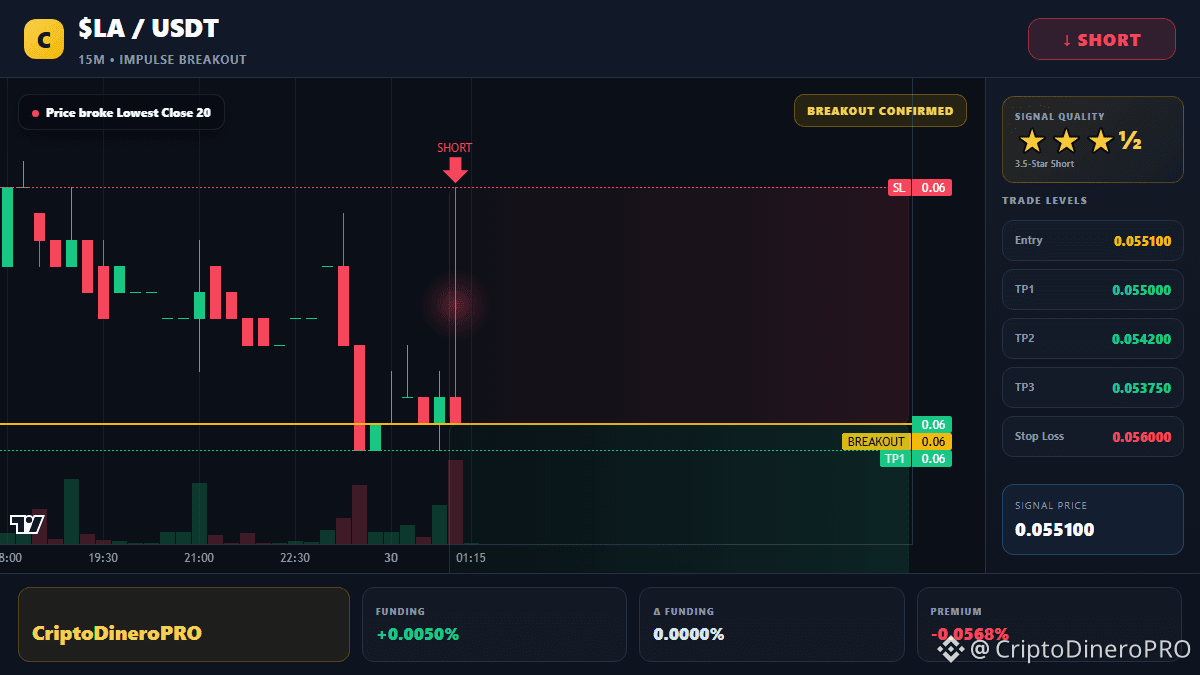The height and width of the screenshot is (675, 1200).
Task: Click the $LA / USDT pair title
Action: point(148,29)
